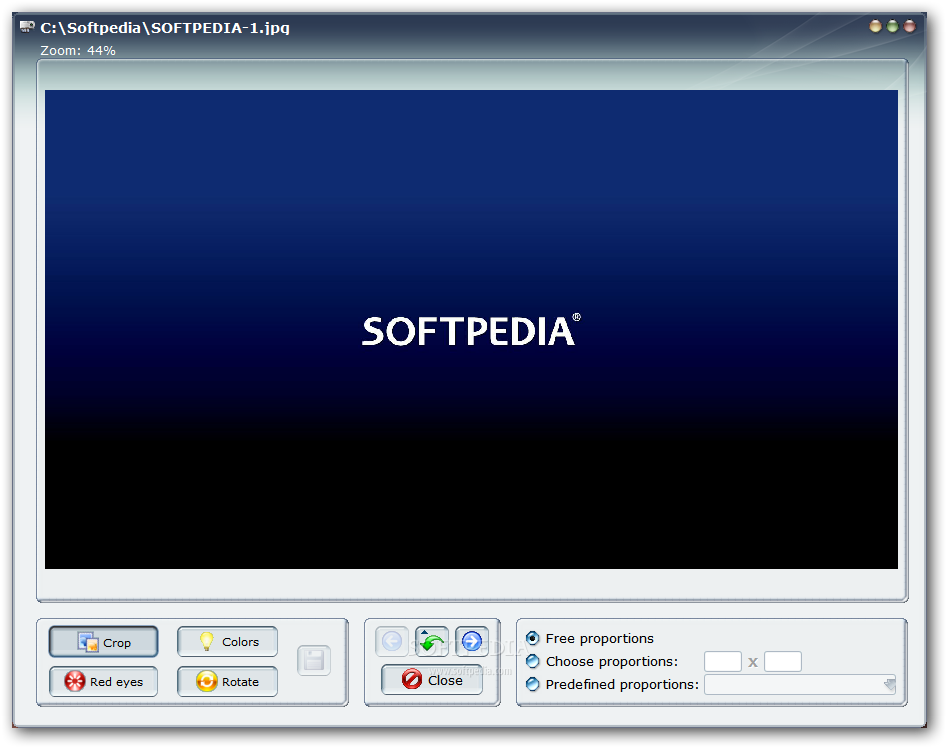Click the second proportions height input field
This screenshot has width=947, height=748.
pyautogui.click(x=783, y=661)
